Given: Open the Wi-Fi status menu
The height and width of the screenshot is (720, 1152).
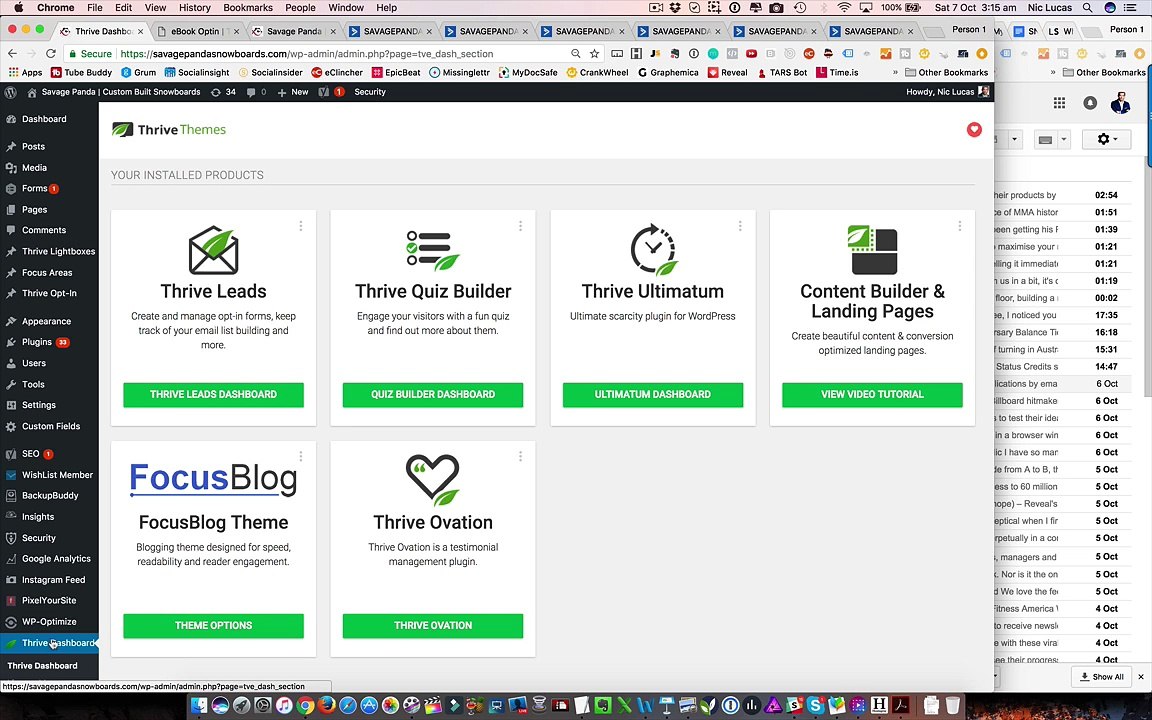Looking at the screenshot, I should click(844, 7).
